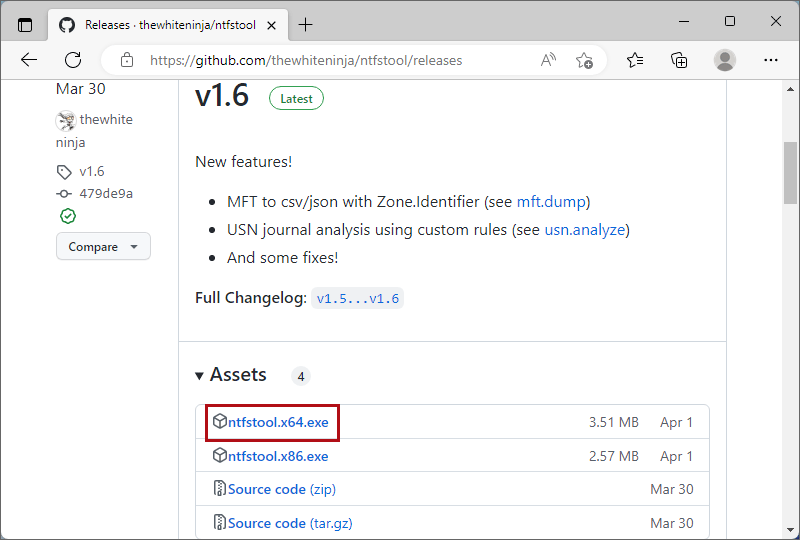Click the 3.51 MB size text
The width and height of the screenshot is (800, 540).
(614, 423)
